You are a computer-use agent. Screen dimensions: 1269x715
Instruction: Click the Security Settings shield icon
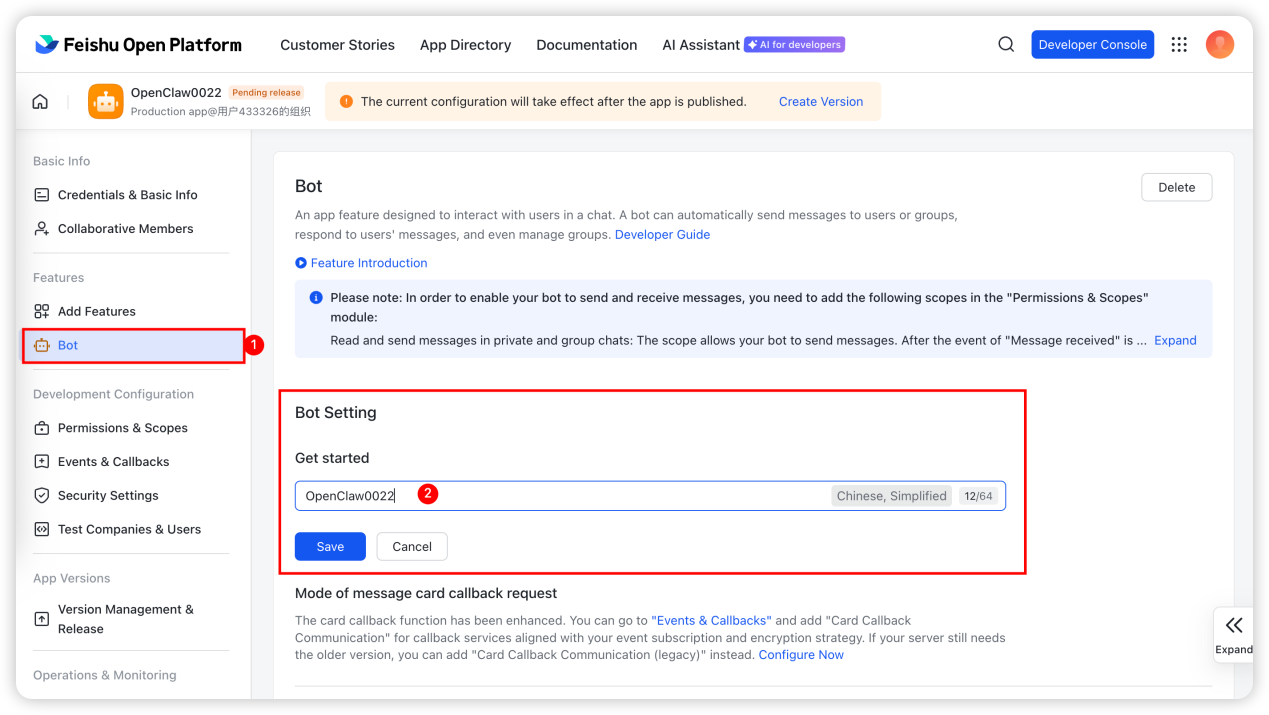pyautogui.click(x=42, y=496)
